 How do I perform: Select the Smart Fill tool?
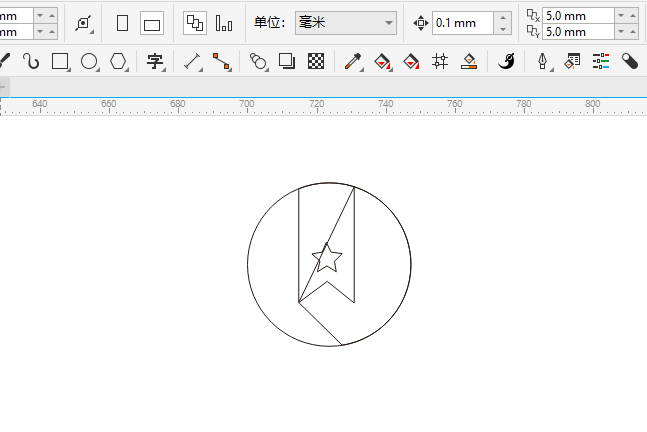411,61
